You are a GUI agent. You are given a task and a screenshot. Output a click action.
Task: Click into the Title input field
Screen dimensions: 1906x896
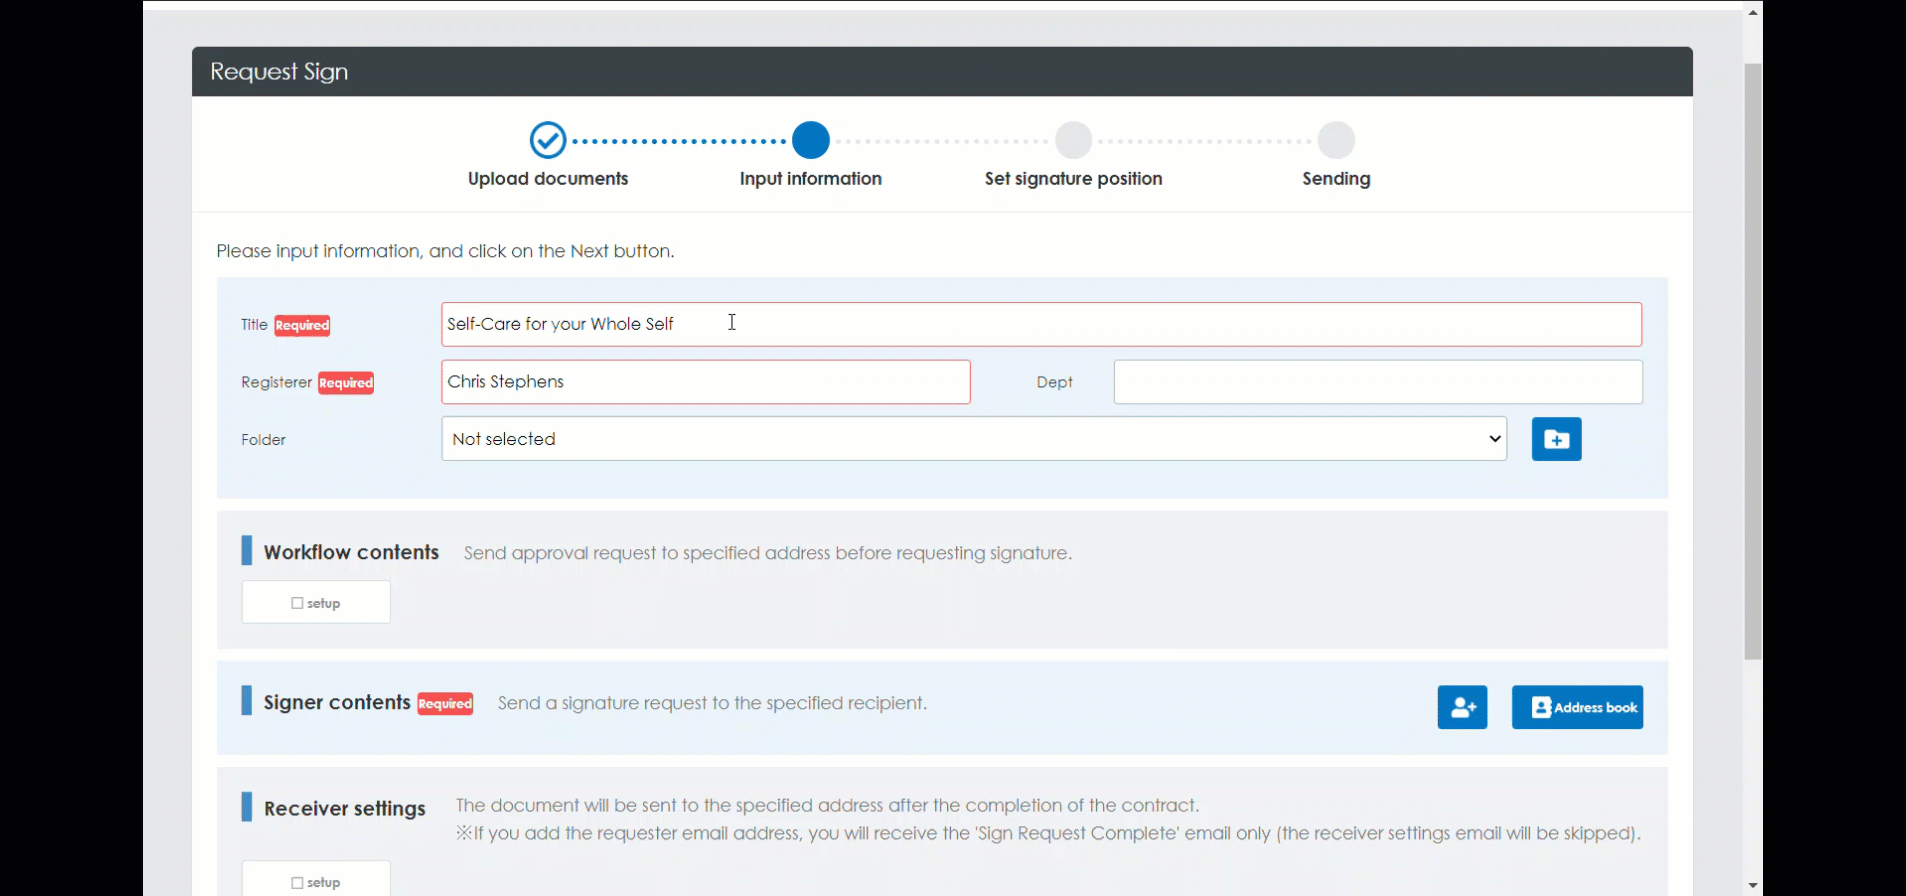coord(1041,325)
